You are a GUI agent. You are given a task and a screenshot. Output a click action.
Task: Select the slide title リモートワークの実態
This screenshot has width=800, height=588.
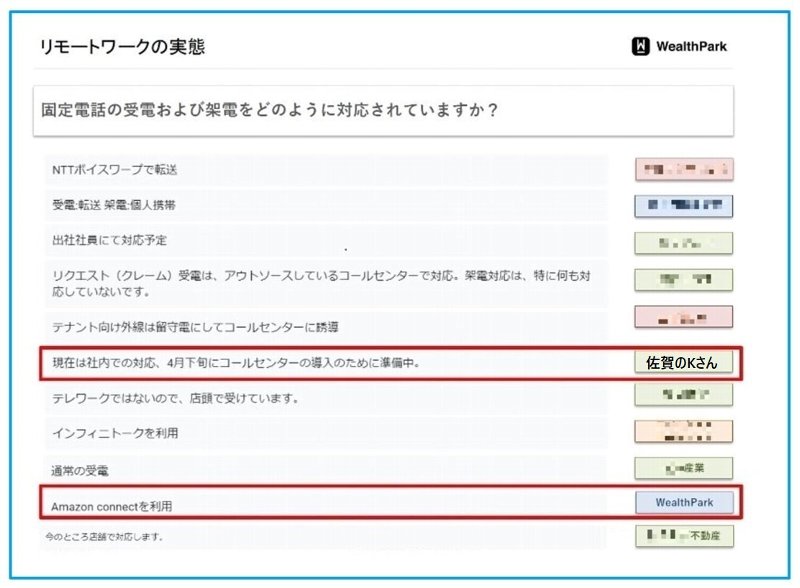click(x=122, y=46)
